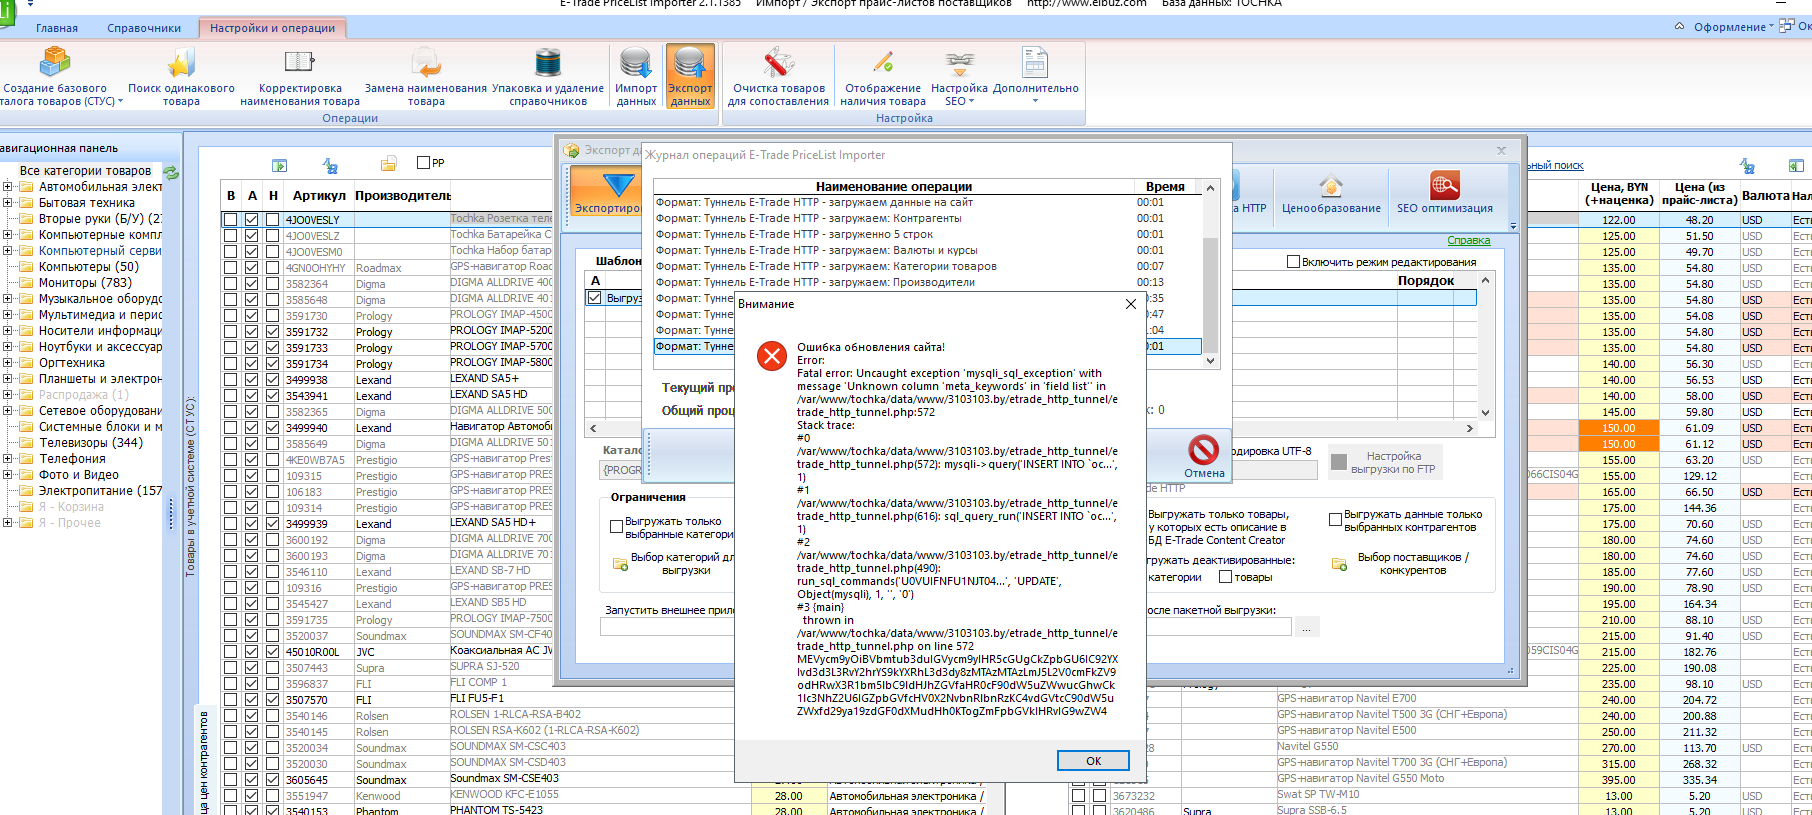
Task: Switch to the Главная ribbon tab
Action: [x=57, y=28]
